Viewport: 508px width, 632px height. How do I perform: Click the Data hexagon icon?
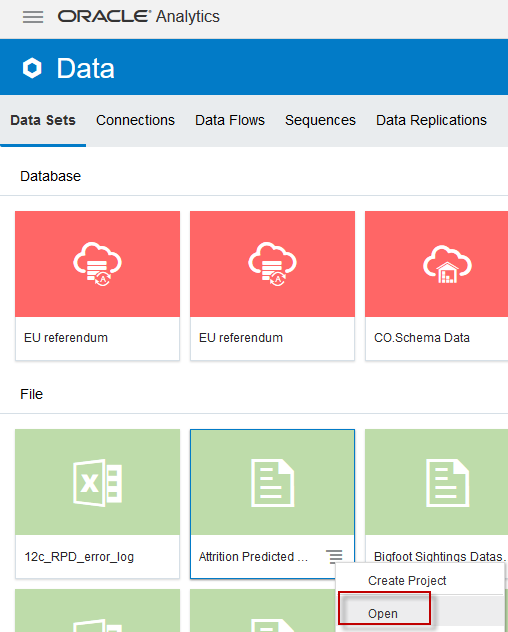pos(32,68)
